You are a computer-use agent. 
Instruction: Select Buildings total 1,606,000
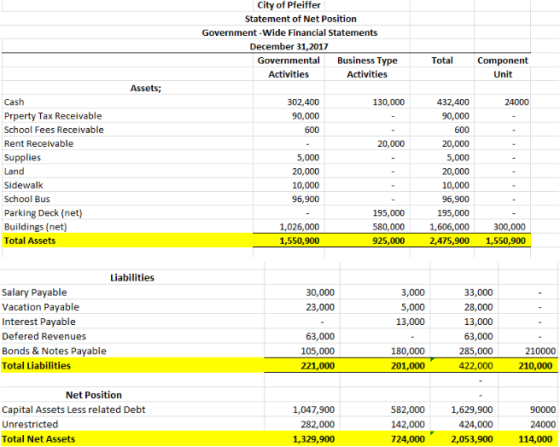coord(449,227)
